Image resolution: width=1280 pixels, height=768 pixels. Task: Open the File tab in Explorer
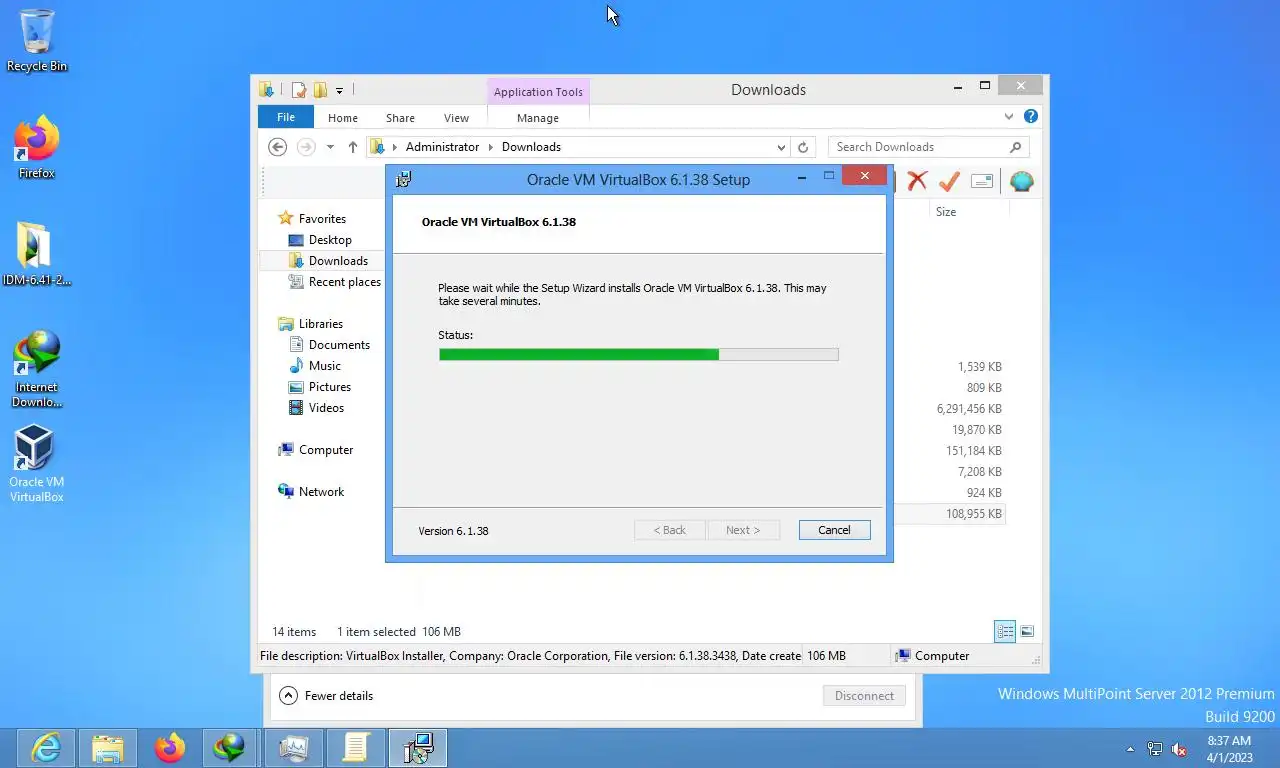(286, 117)
